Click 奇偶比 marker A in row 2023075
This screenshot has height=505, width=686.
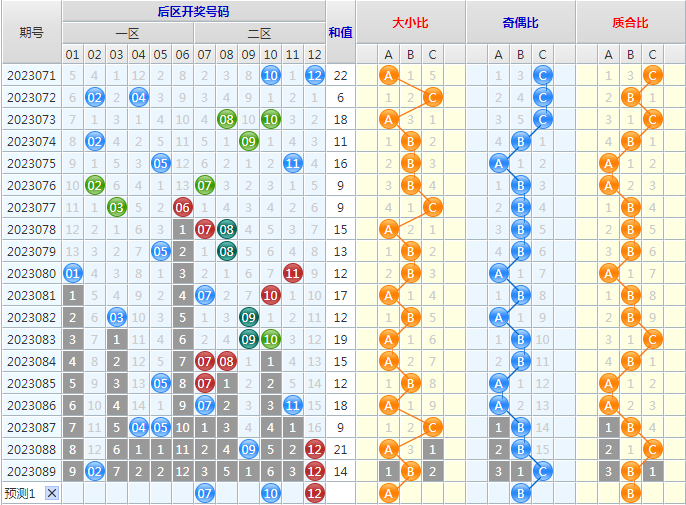coord(499,163)
